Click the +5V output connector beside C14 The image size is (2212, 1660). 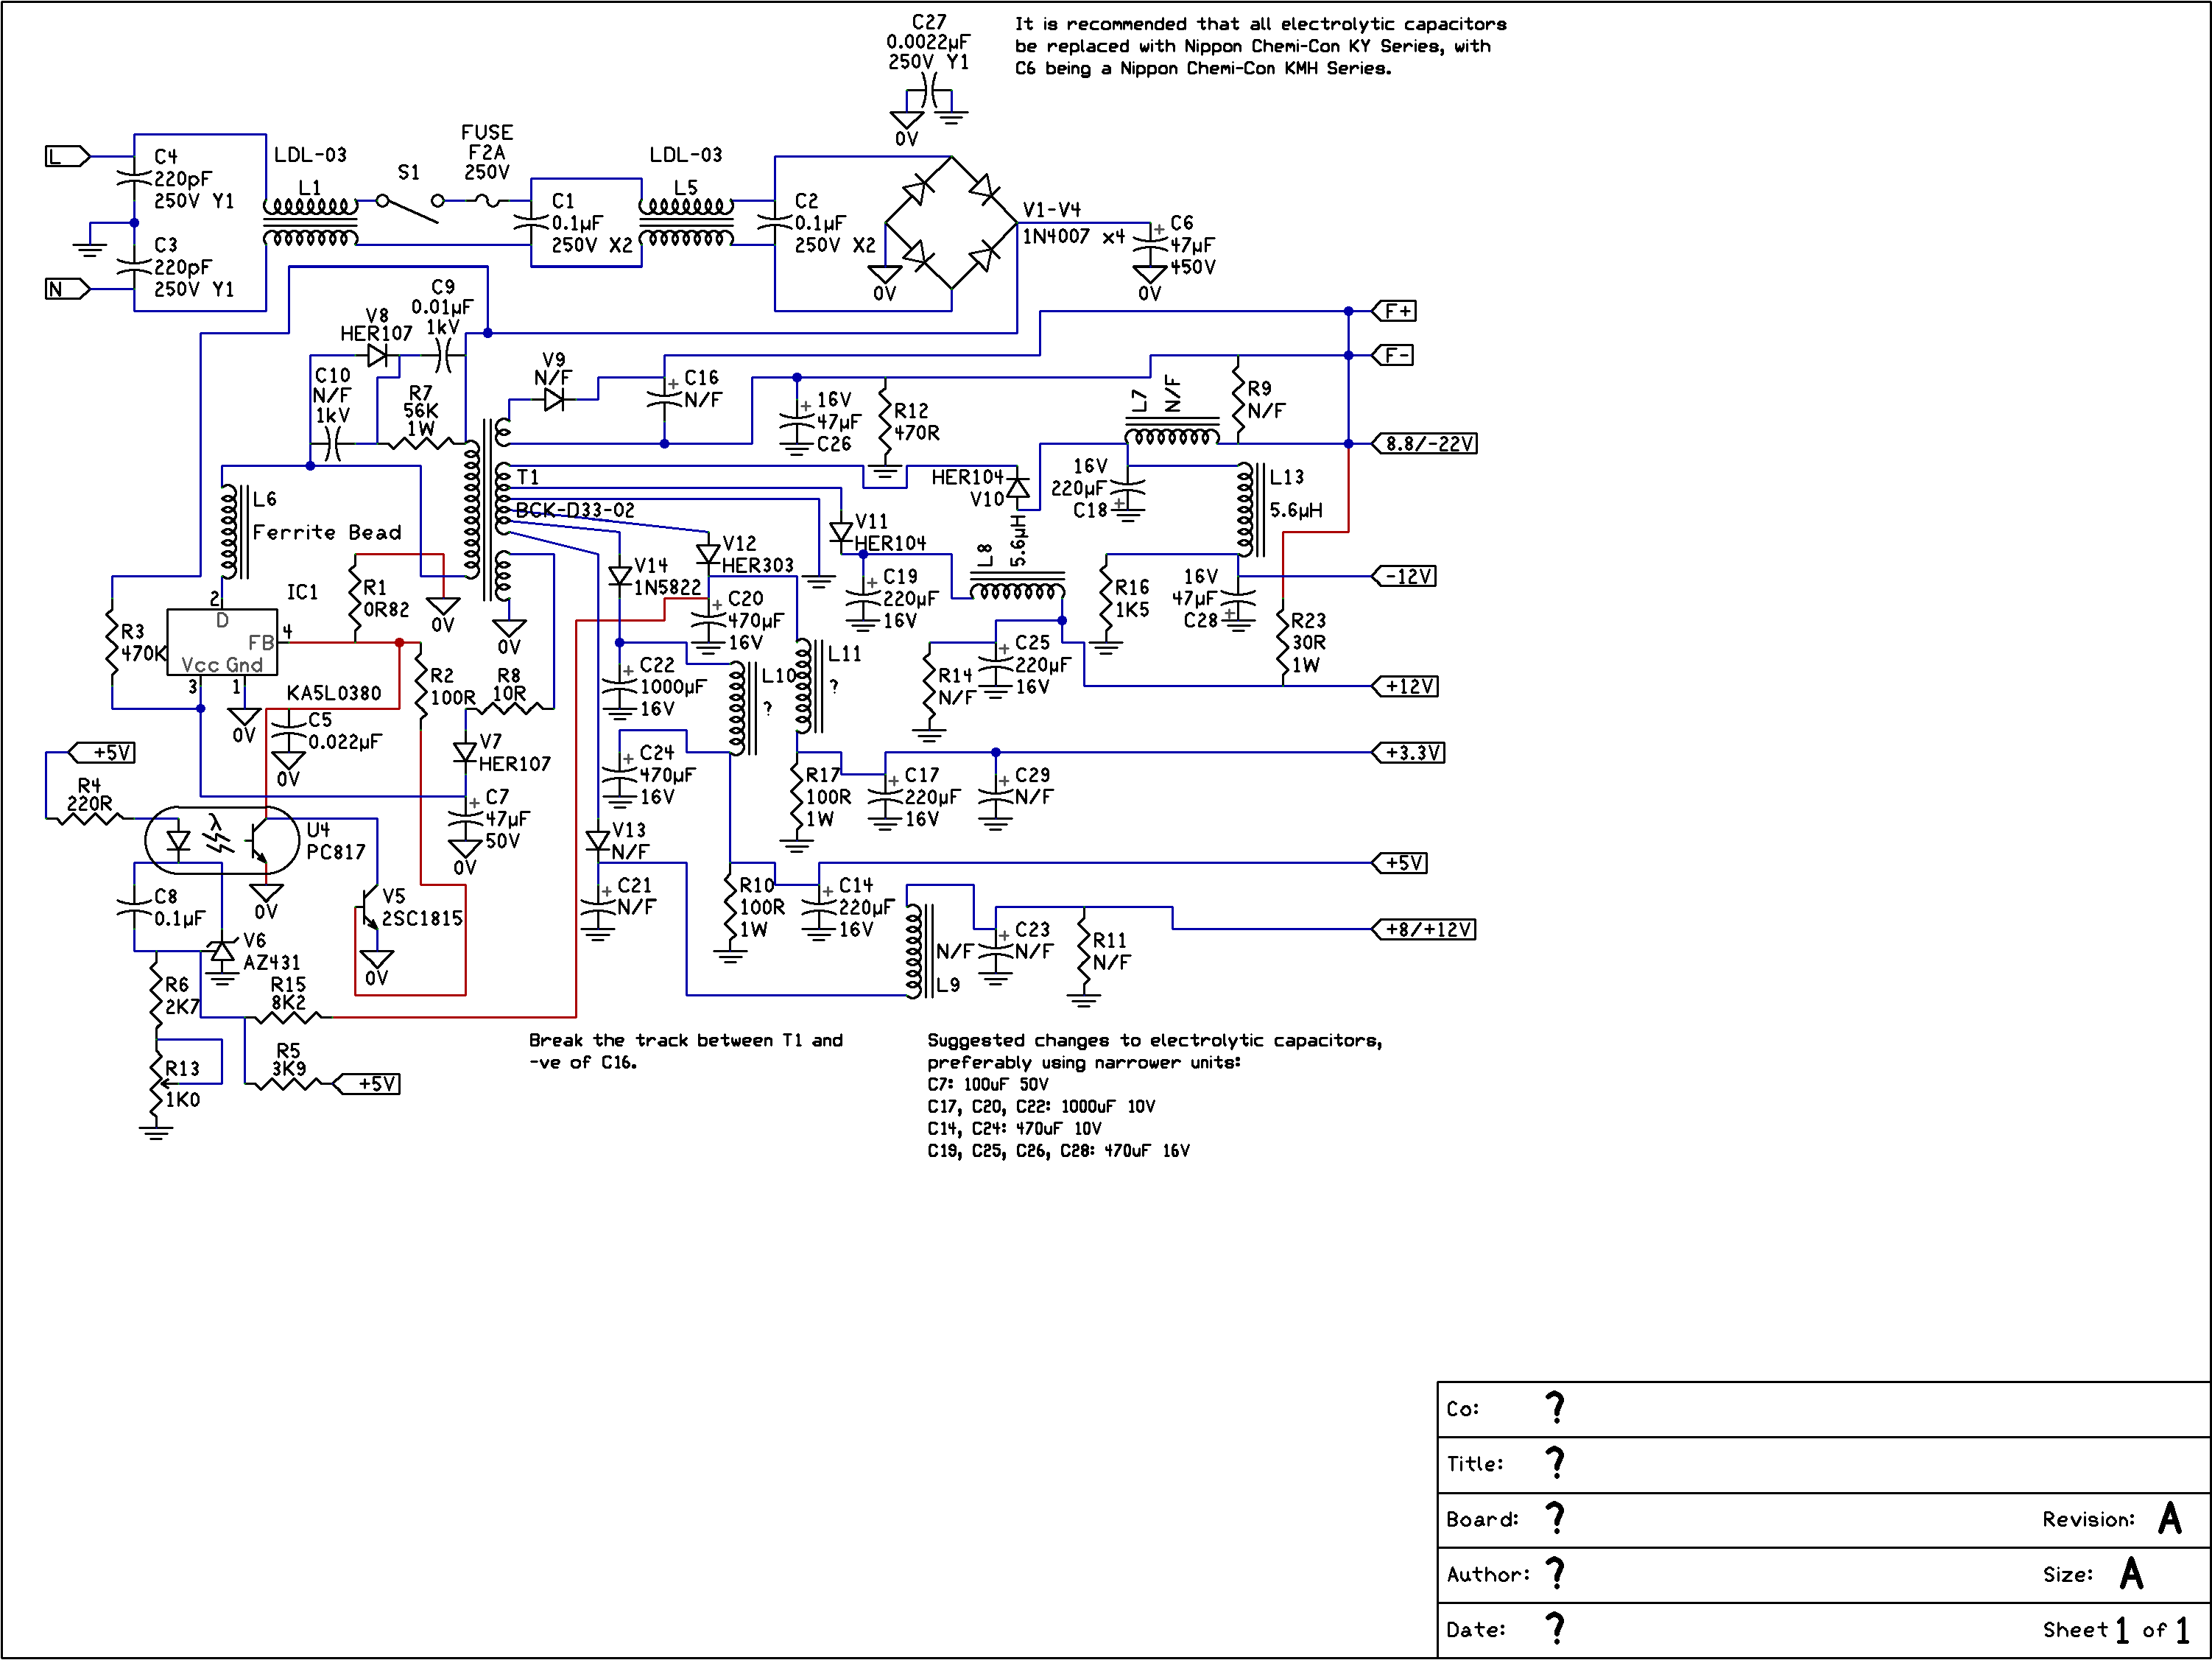pos(1400,863)
